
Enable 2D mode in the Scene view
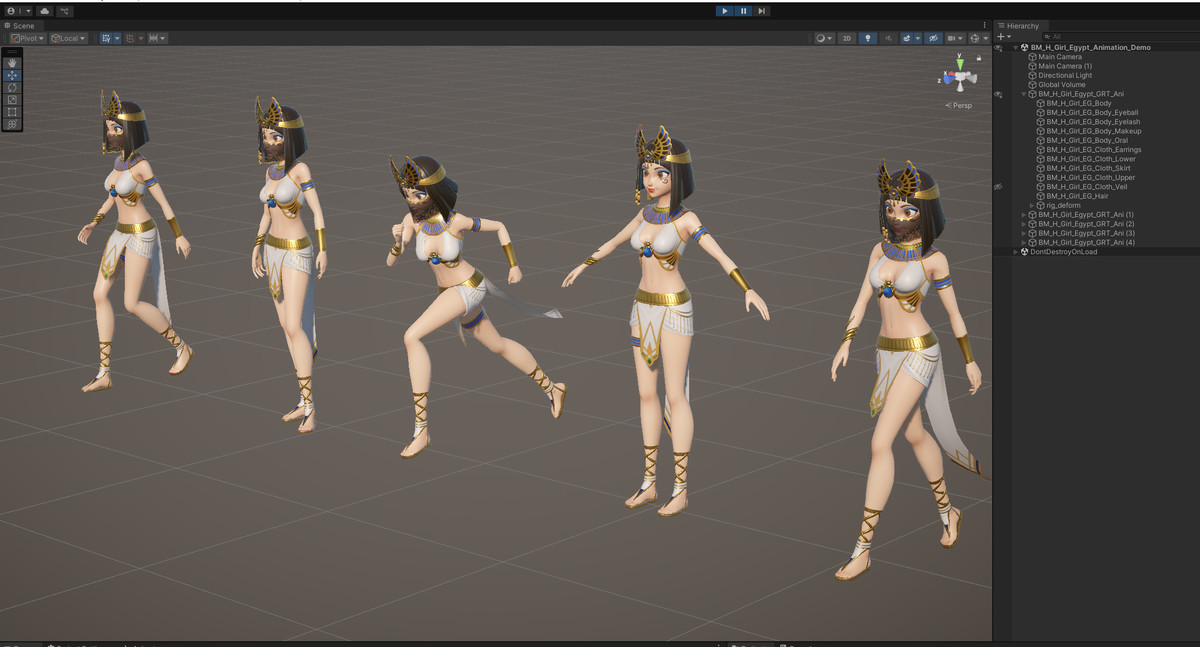click(845, 37)
